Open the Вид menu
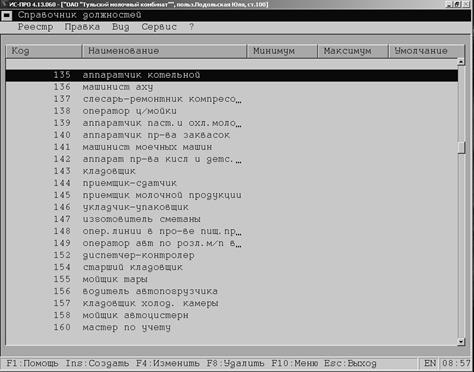This screenshot has width=474, height=372. click(120, 27)
